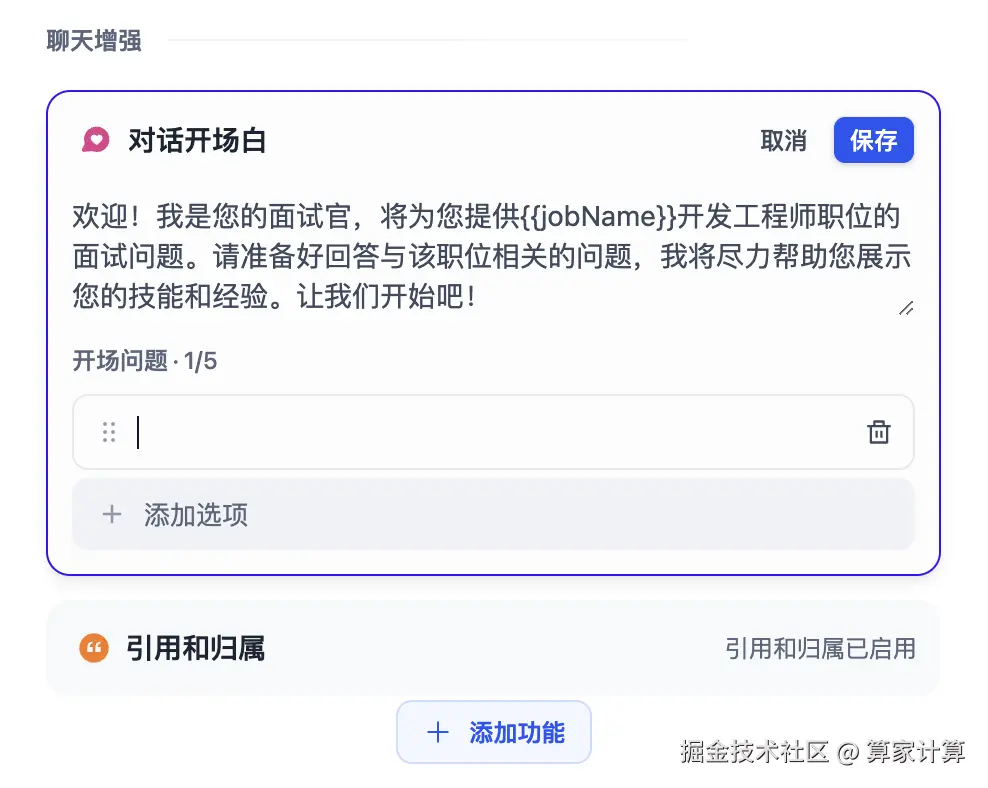Click the {{jobName}} variable in the greeting
Image resolution: width=988 pixels, height=788 pixels.
599,216
